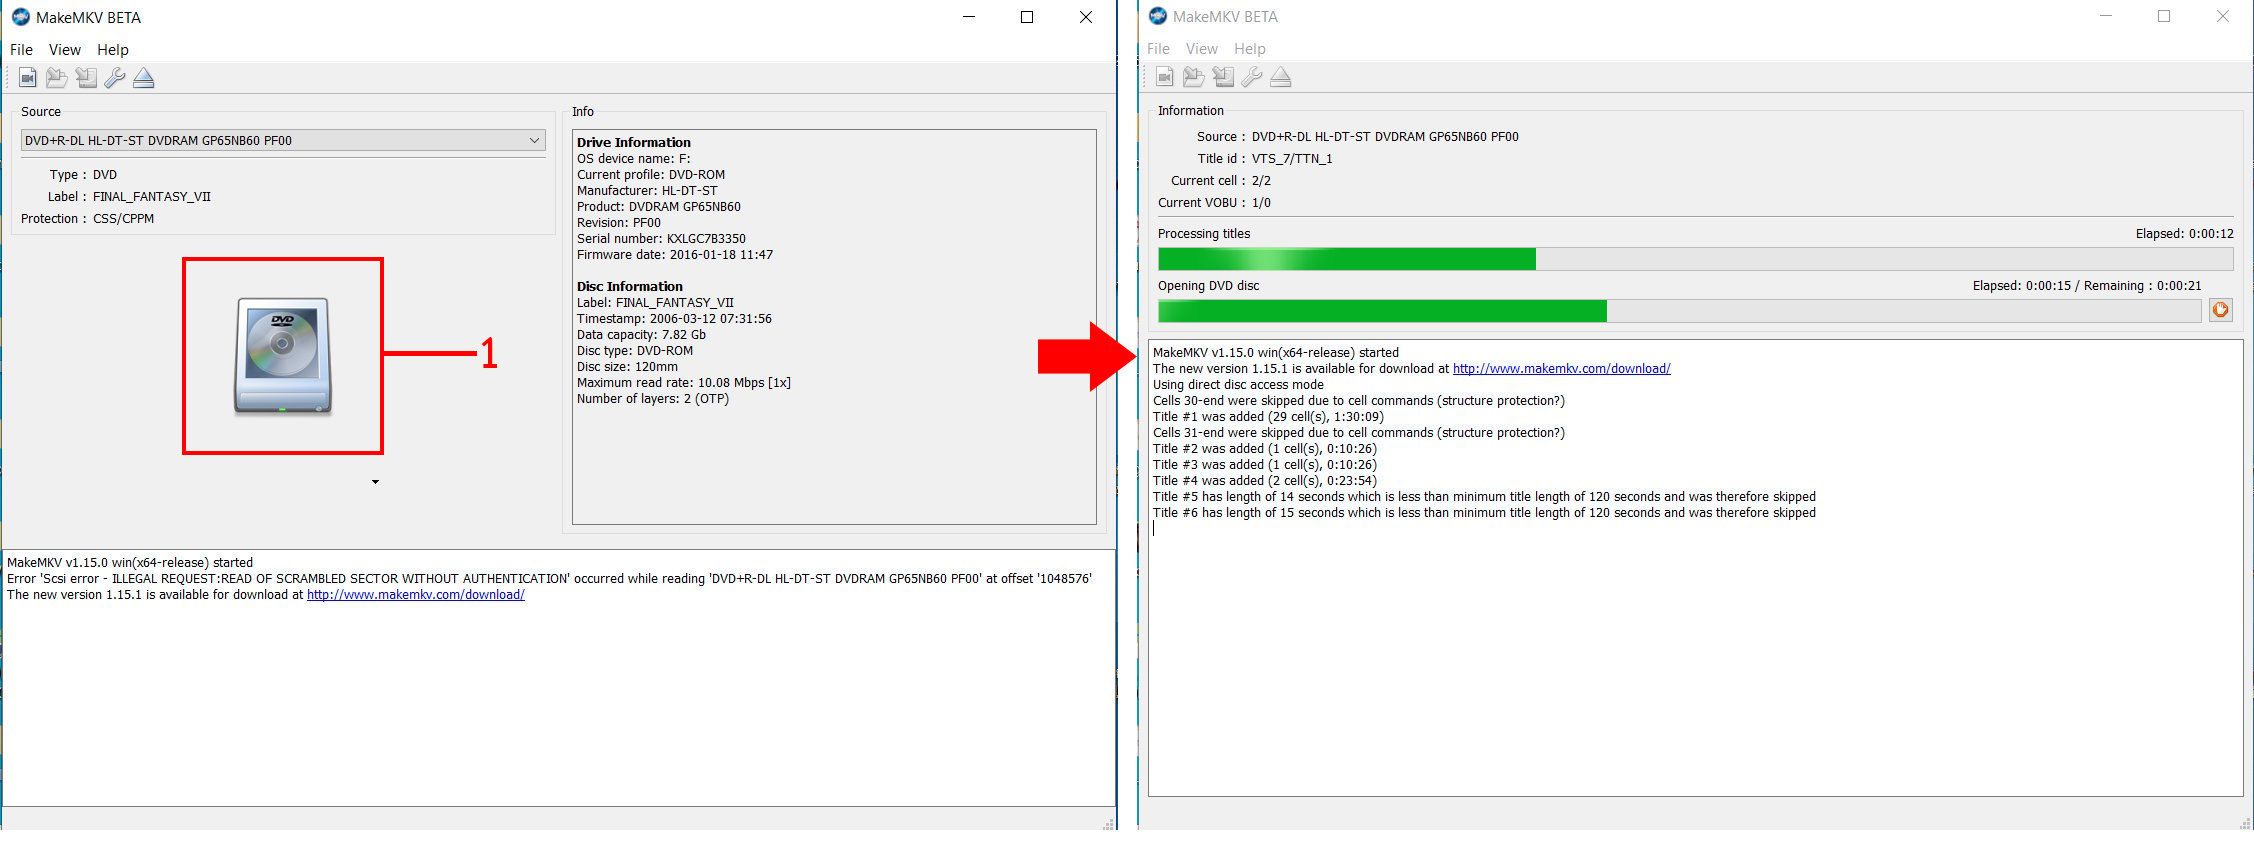Click 'Using direct disc access mode' line
This screenshot has width=2254, height=849.
point(1238,385)
